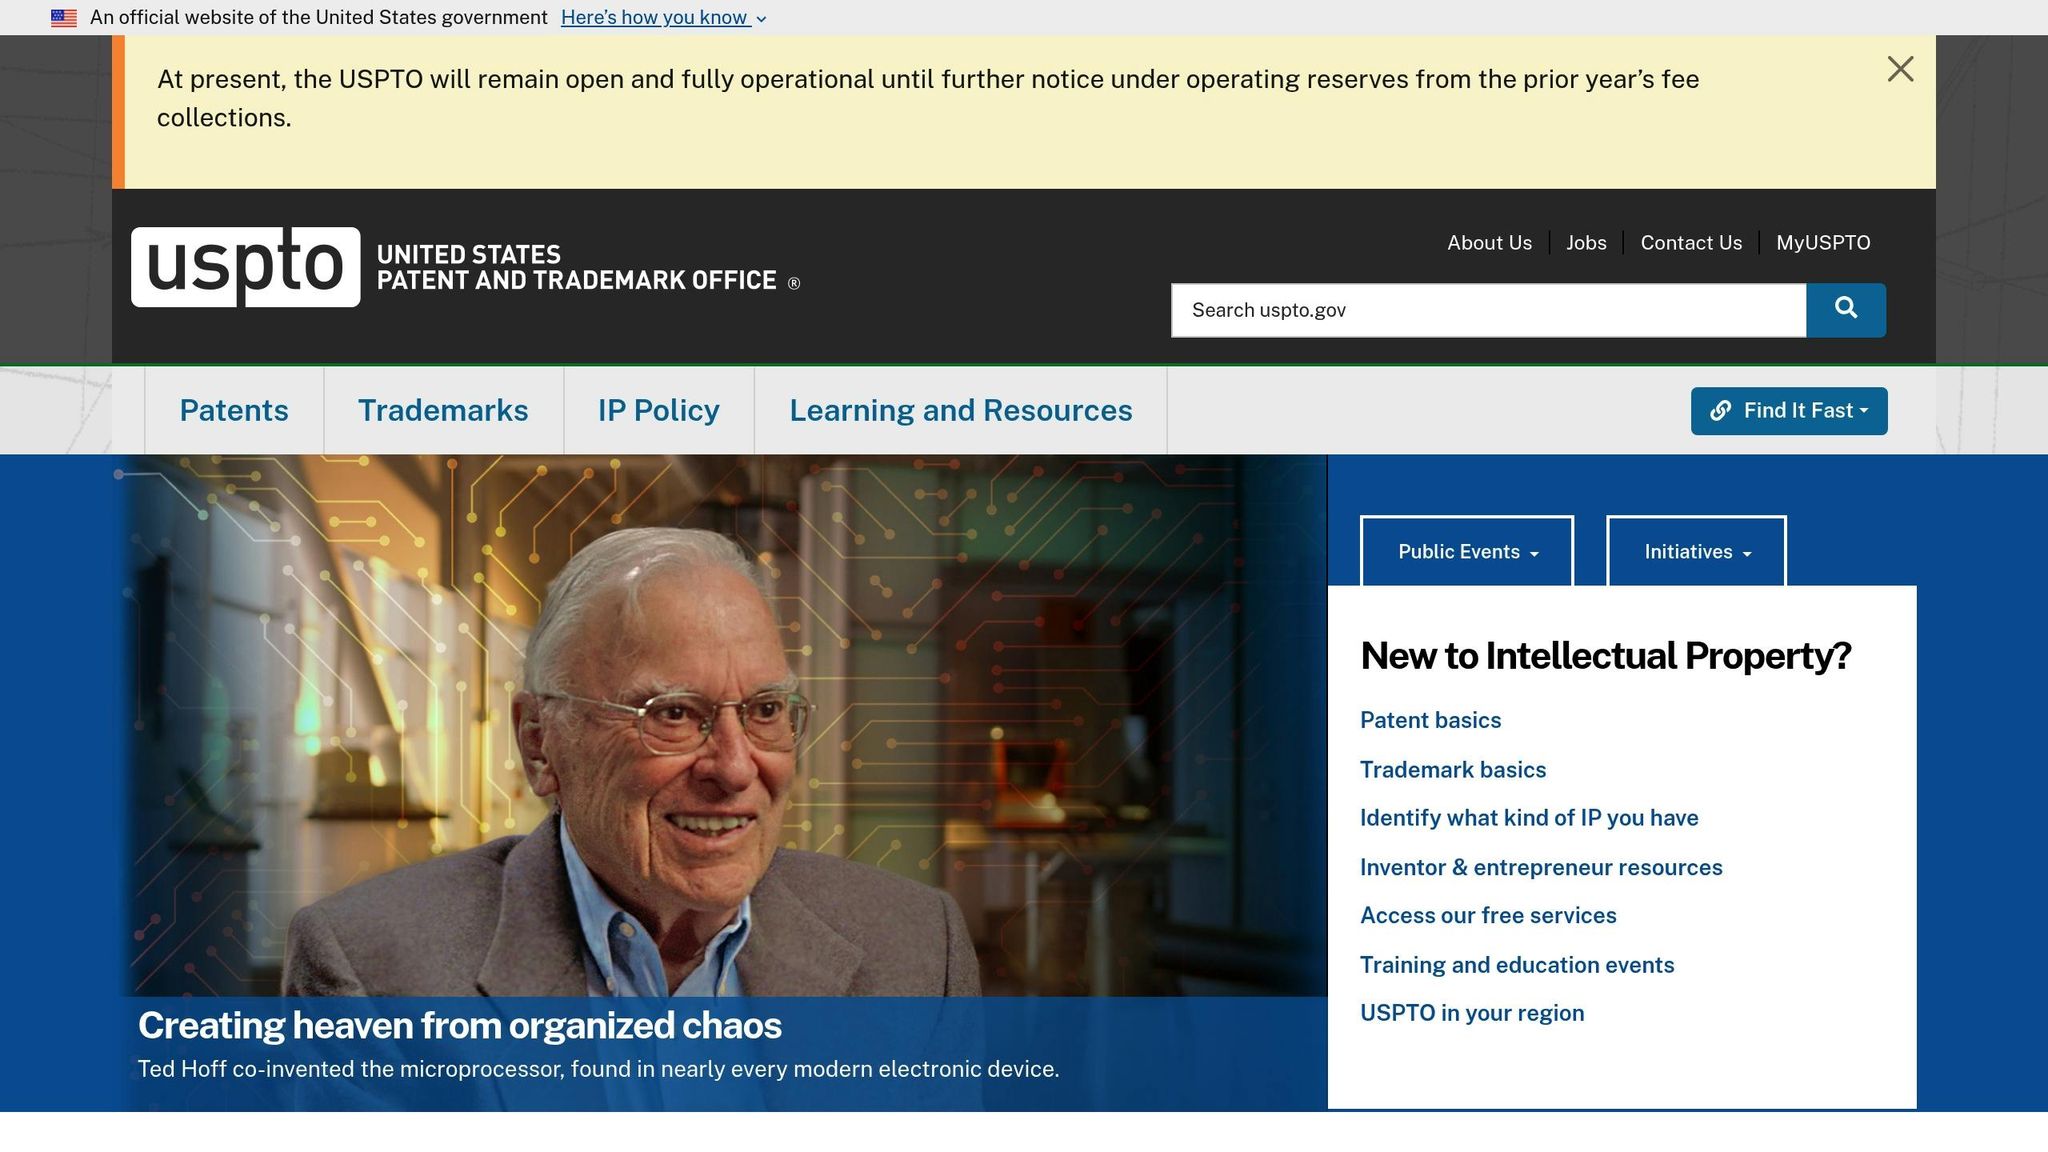This screenshot has height=1152, width=2048.
Task: Expand "Here's how you know" disclosure
Action: (x=663, y=18)
